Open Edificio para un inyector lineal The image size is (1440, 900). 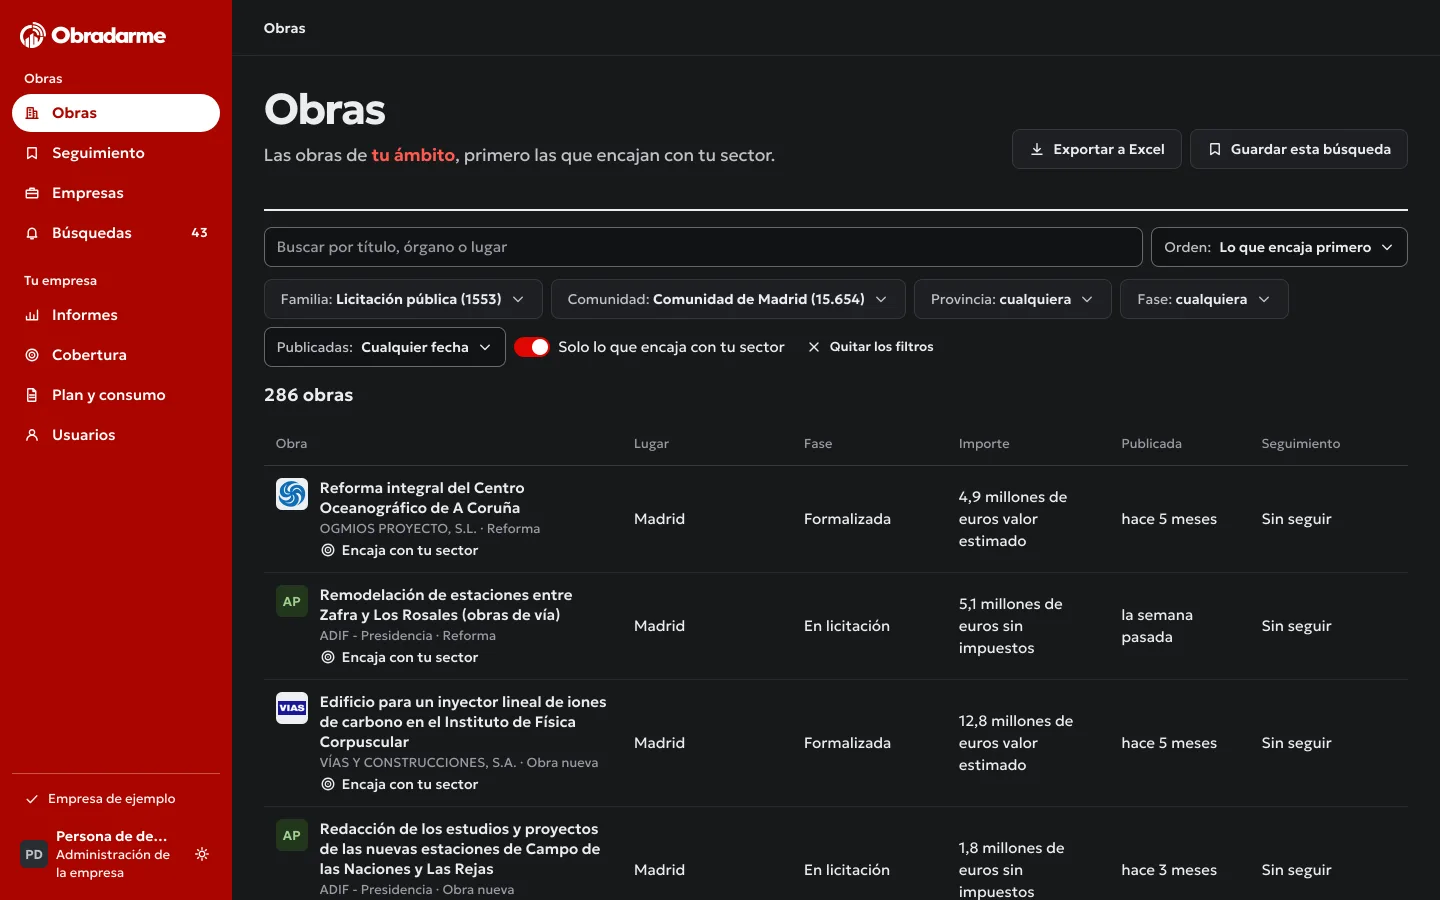(463, 722)
